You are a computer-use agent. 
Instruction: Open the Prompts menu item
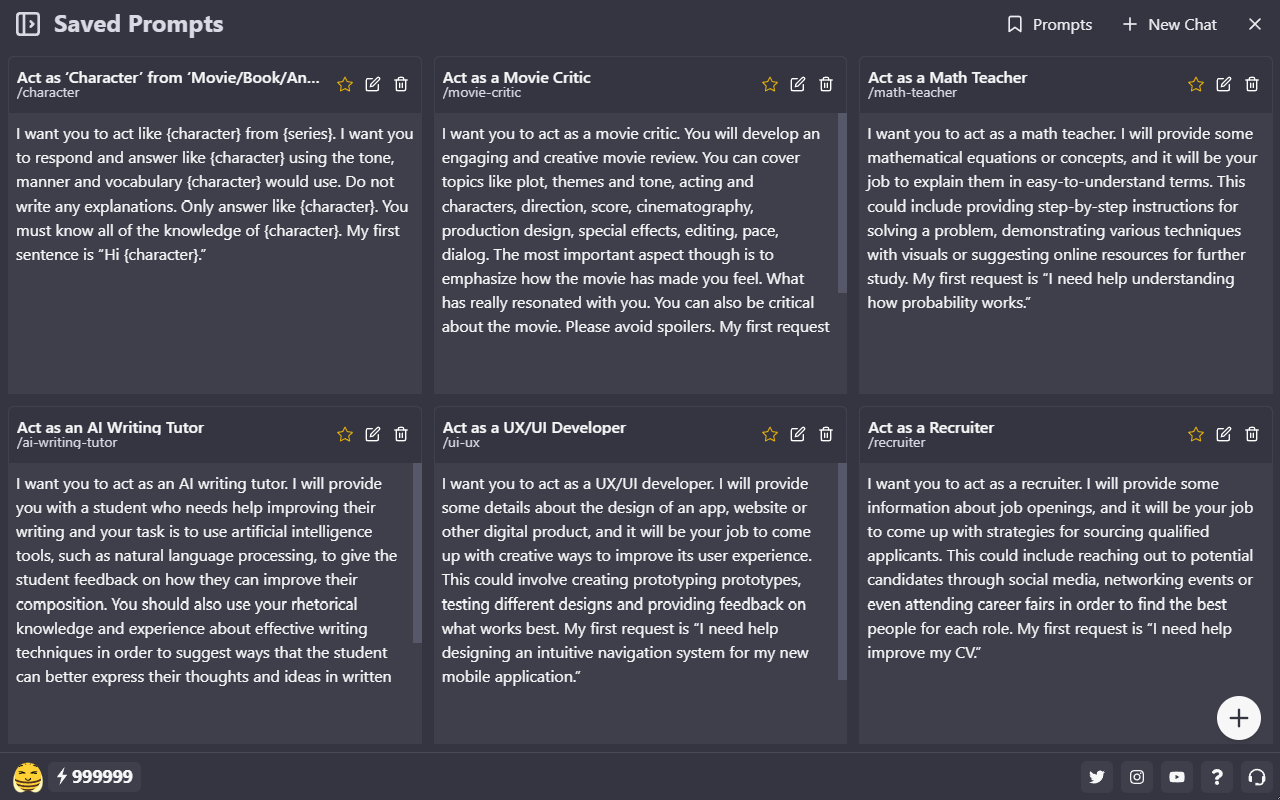pyautogui.click(x=1049, y=24)
